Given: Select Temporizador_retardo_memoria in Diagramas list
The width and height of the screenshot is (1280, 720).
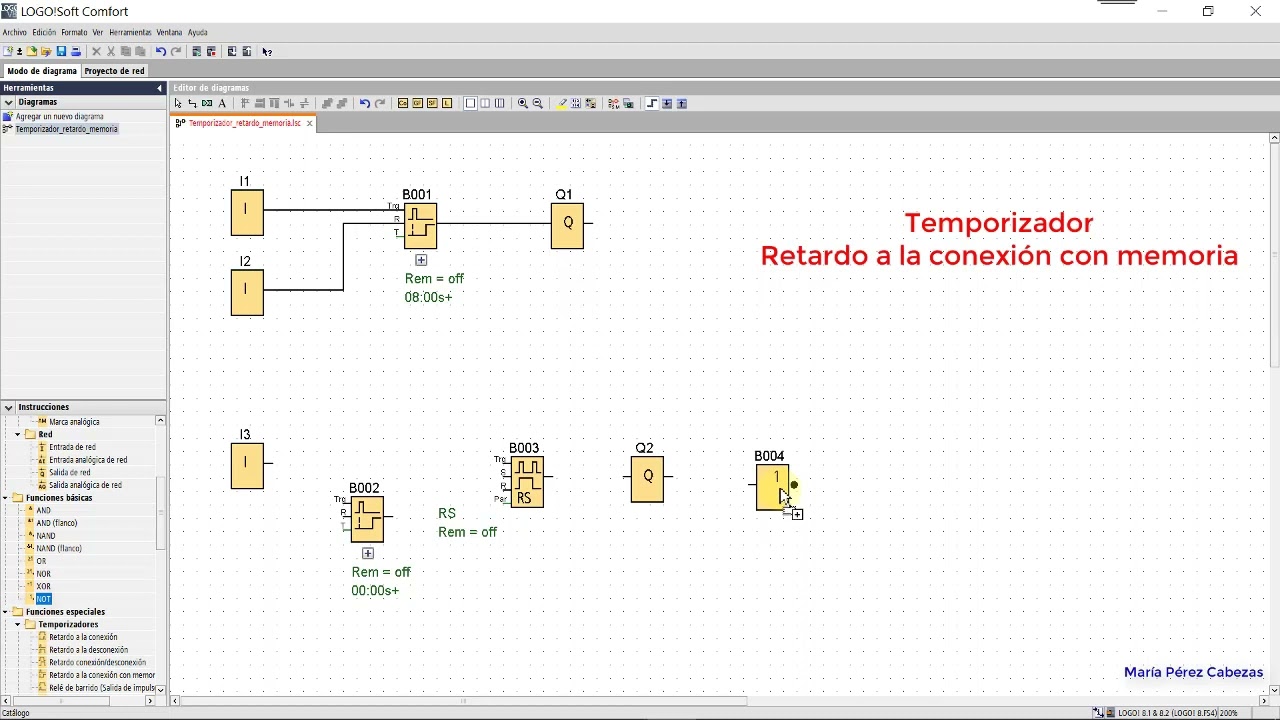Looking at the screenshot, I should point(66,129).
